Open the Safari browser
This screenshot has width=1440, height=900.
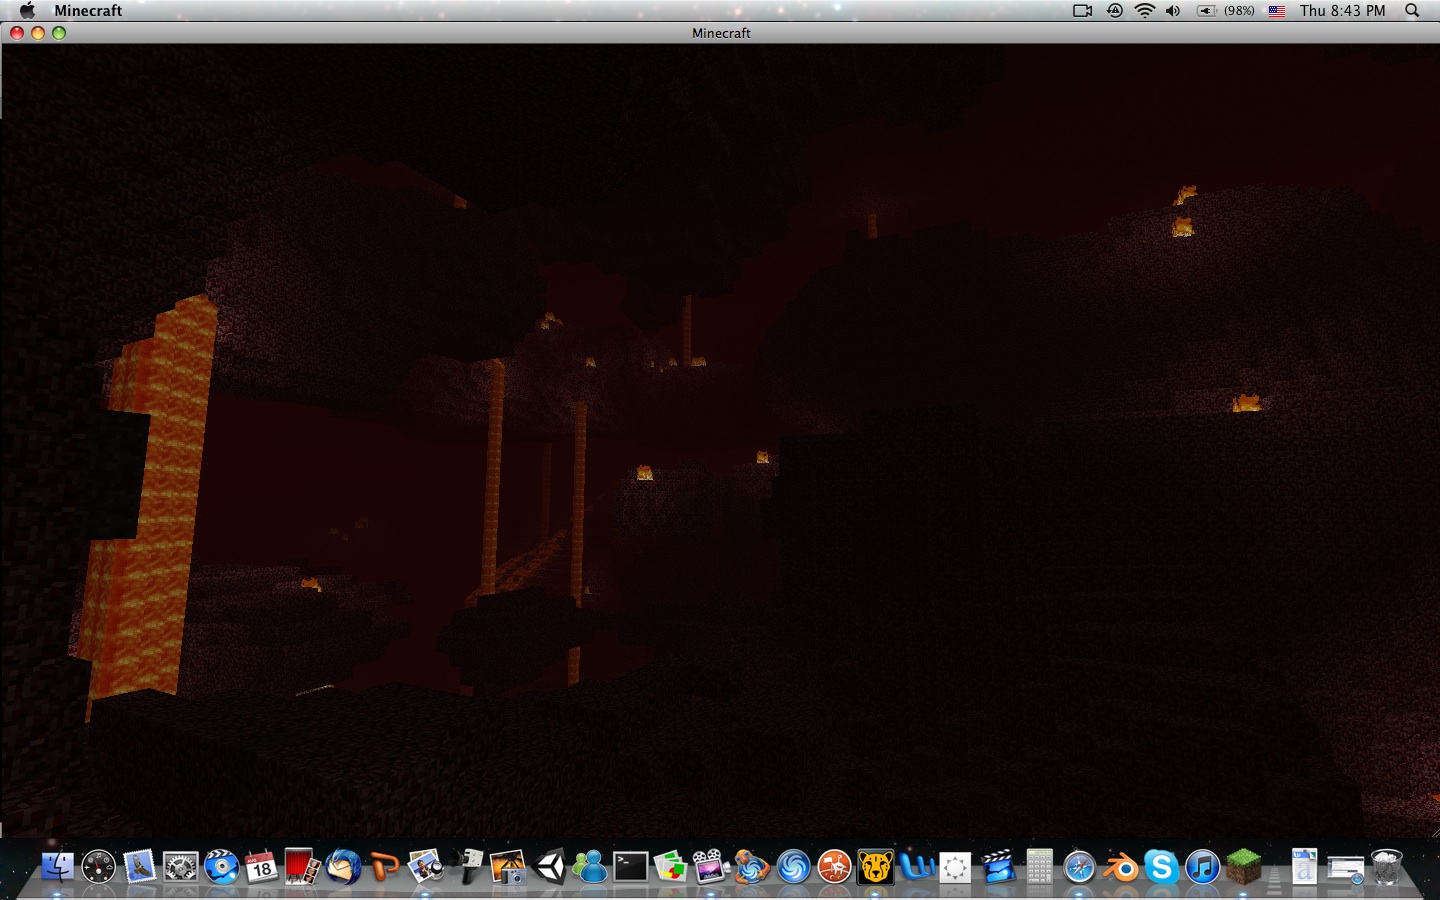1080,867
